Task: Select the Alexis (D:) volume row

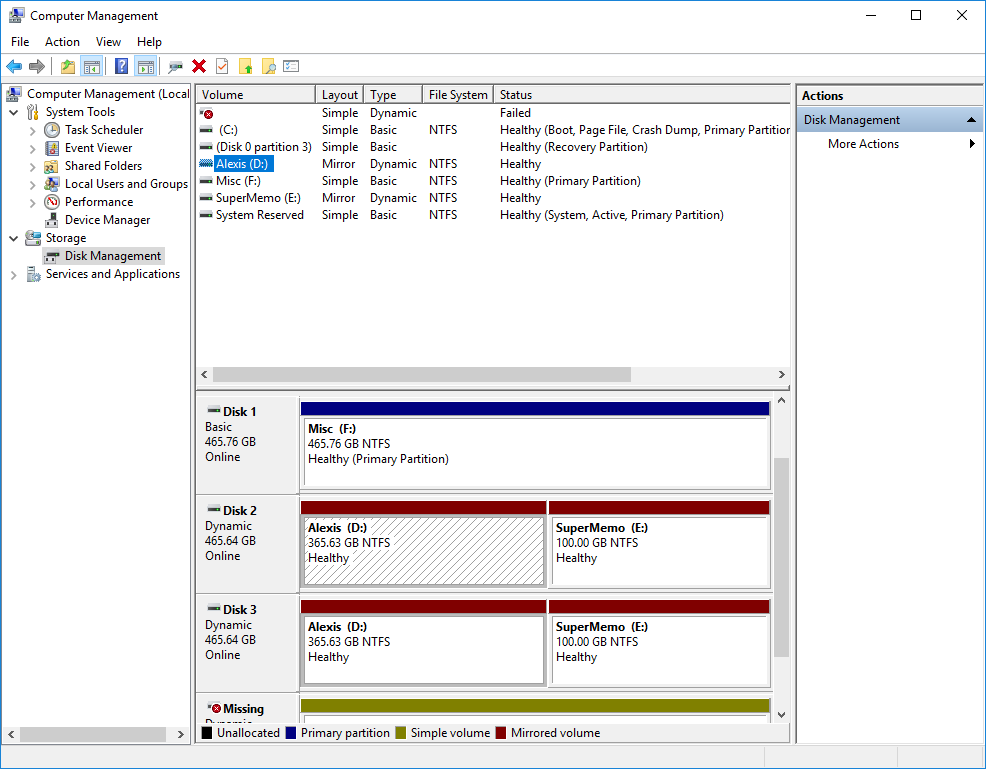Action: click(493, 164)
